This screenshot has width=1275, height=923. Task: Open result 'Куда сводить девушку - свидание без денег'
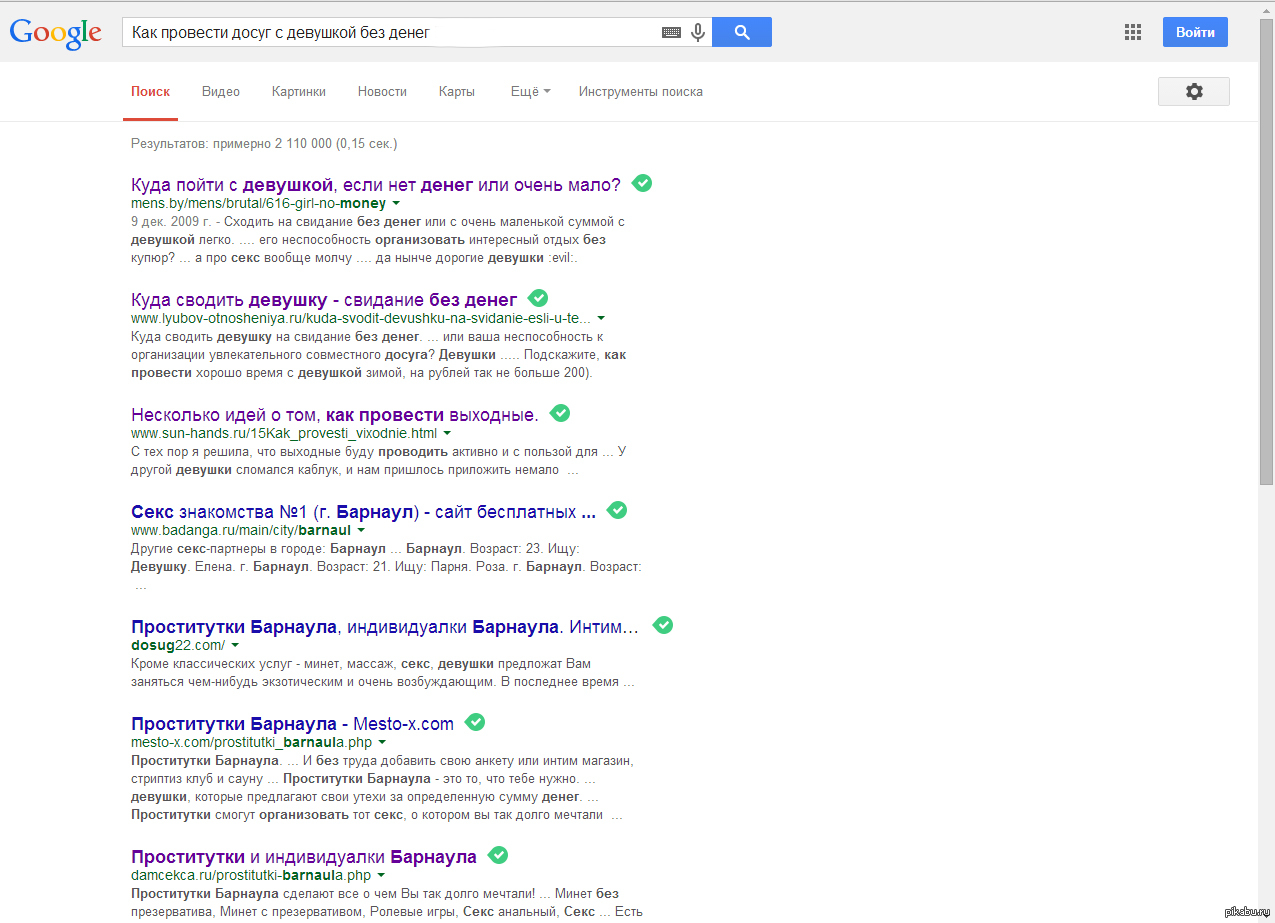point(324,299)
